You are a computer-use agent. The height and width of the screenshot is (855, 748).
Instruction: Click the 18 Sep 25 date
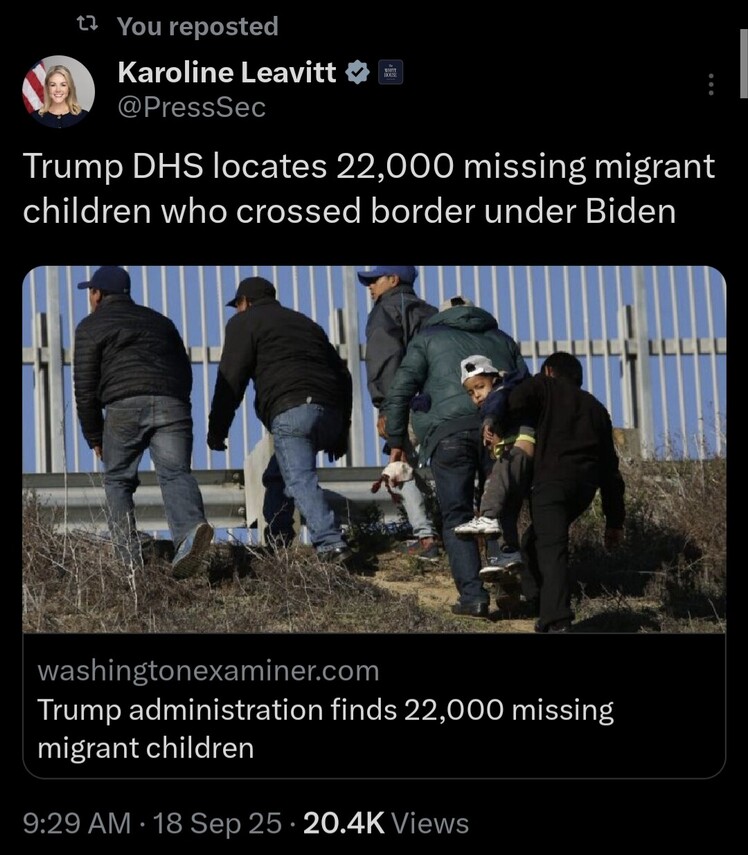pyautogui.click(x=218, y=823)
